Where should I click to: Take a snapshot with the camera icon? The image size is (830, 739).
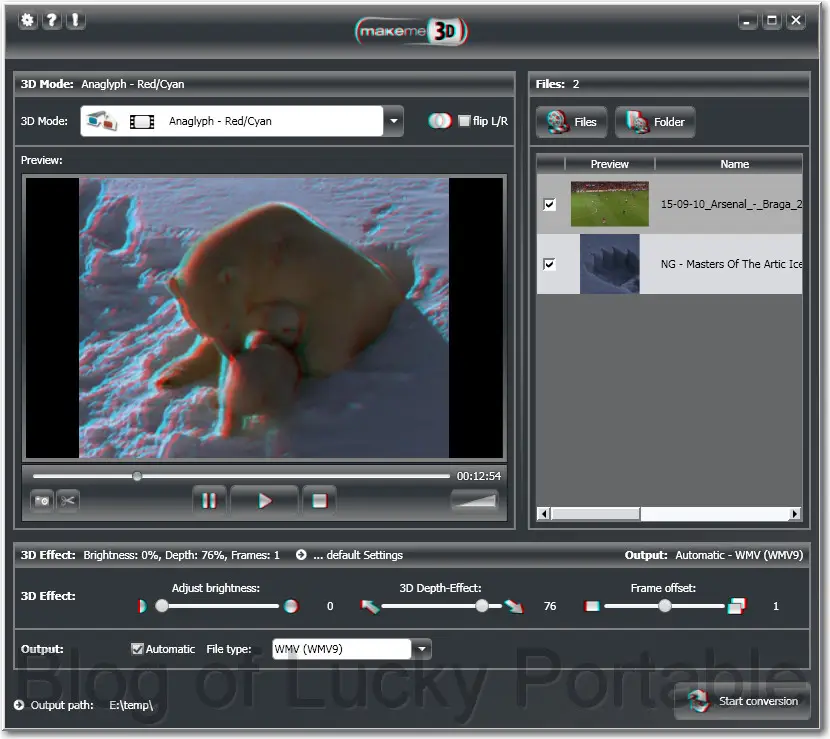click(42, 501)
